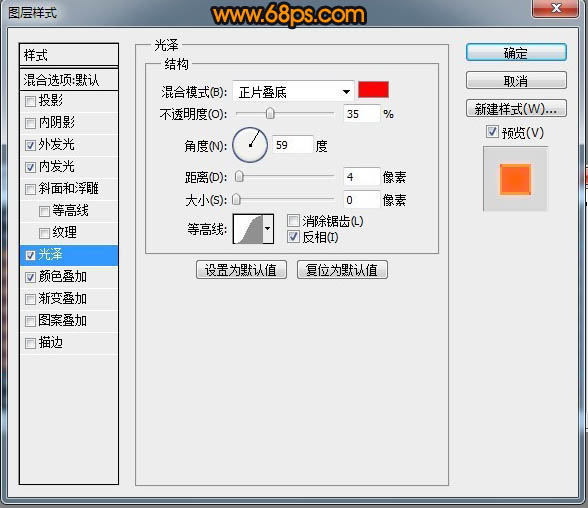Toggle the 预览 preview checkbox
This screenshot has height=508, width=588.
(x=492, y=132)
